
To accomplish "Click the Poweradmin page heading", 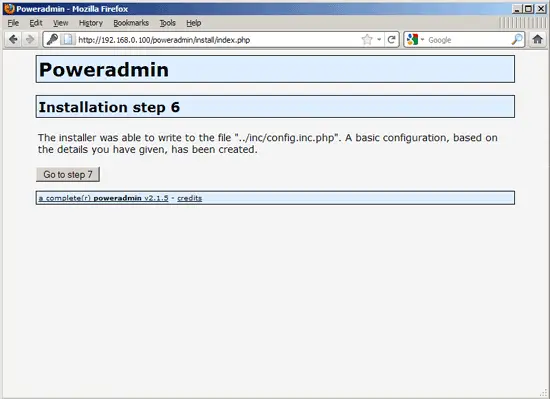I will click(x=104, y=69).
